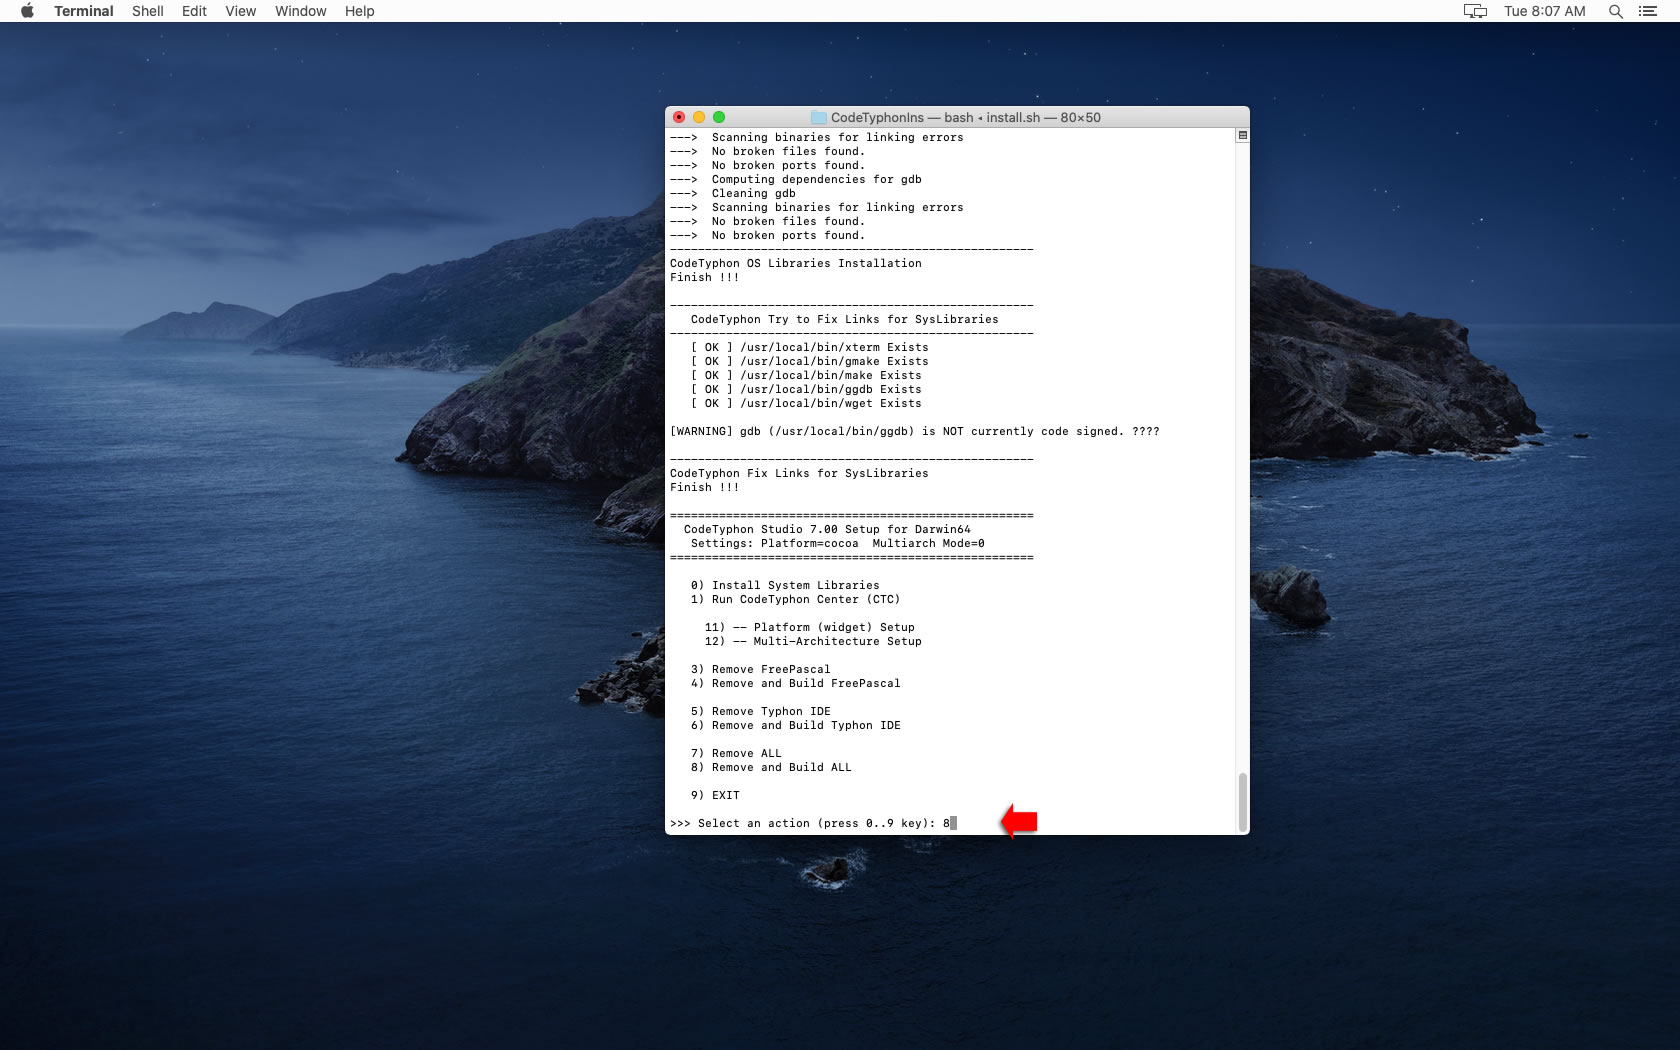Screen dimensions: 1680x1050
Task: Click 'CodeTyphon Studio 7.00 Setup for Darwin64' heading
Action: tap(827, 529)
